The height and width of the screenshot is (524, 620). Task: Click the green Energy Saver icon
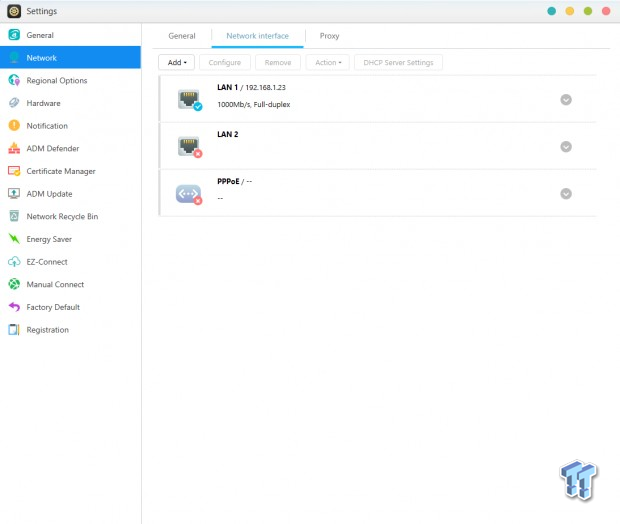coord(14,239)
